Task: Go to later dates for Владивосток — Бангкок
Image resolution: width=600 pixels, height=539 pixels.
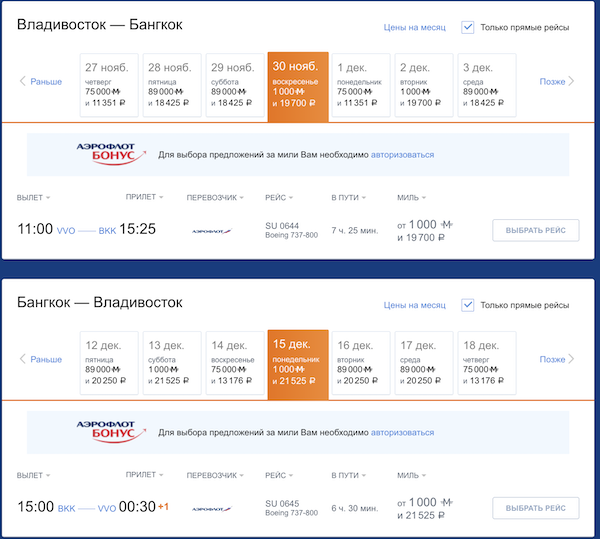Action: tap(557, 82)
